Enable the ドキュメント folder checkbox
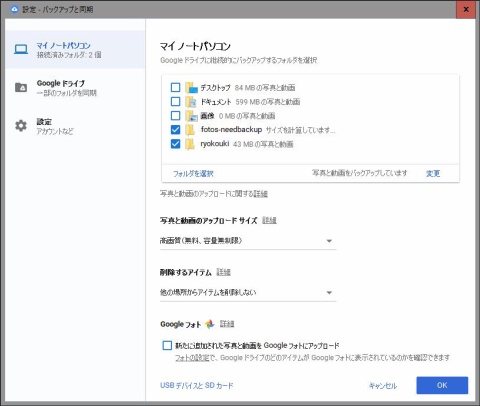The width and height of the screenshot is (480, 406). pos(175,102)
